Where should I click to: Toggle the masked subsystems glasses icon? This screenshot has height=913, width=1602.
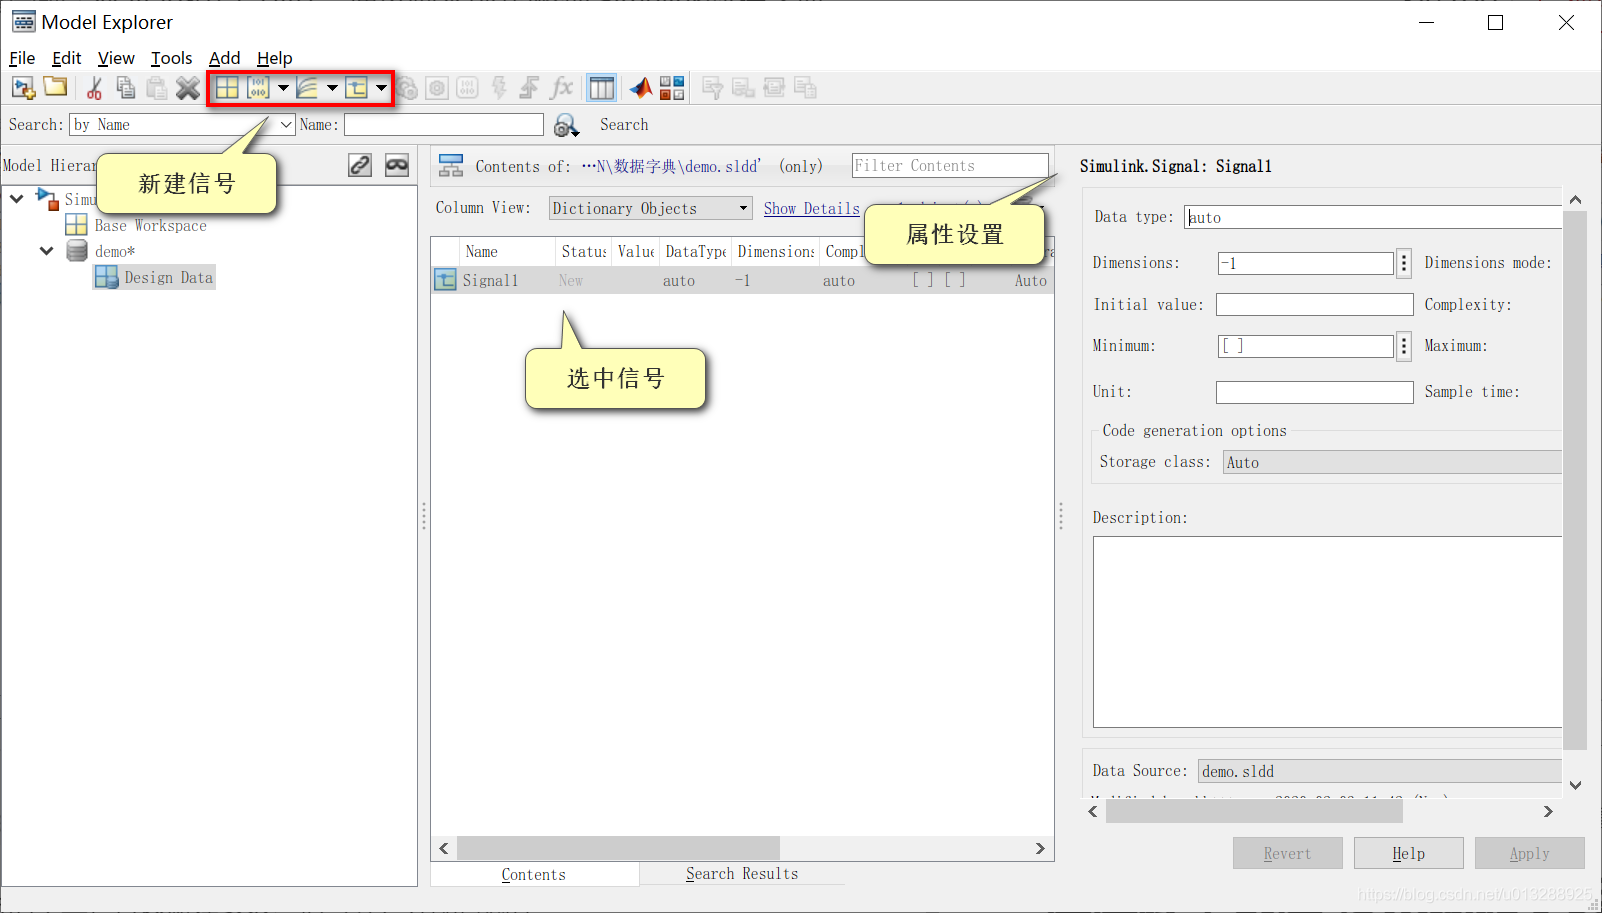[397, 166]
